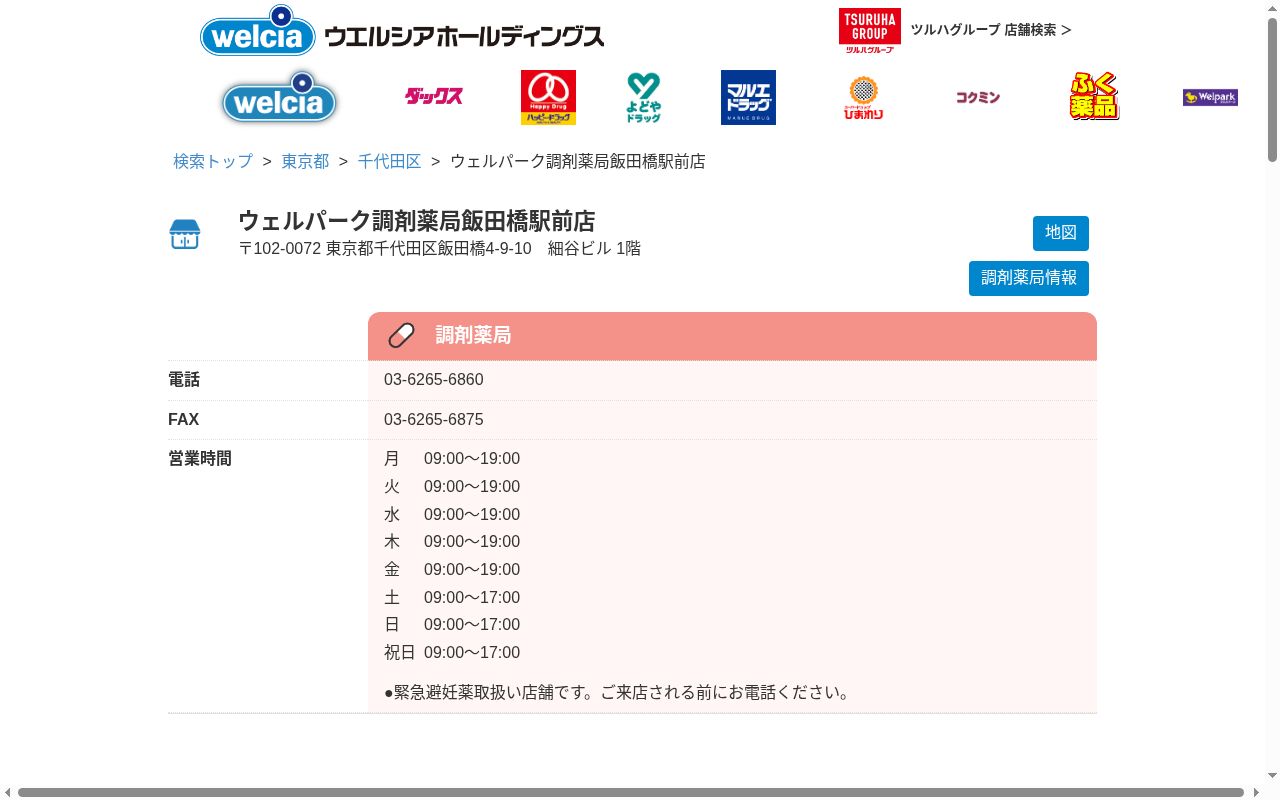The width and height of the screenshot is (1280, 800).
Task: Open the 東京都 breadcrumb link
Action: [x=305, y=161]
